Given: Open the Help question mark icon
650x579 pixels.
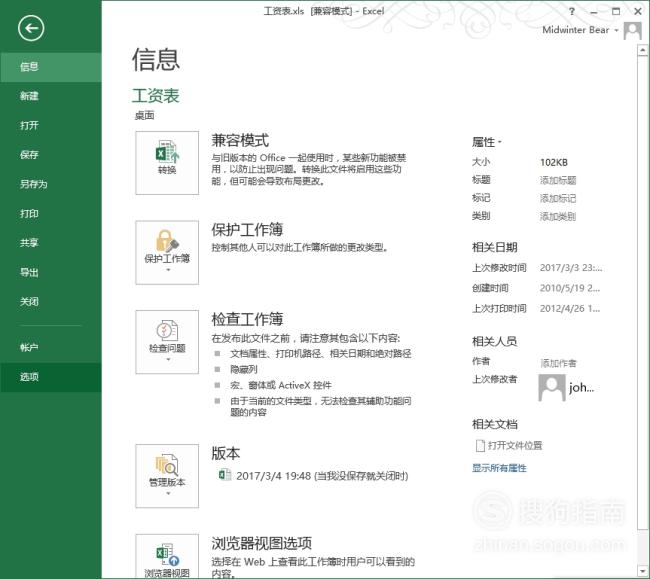Looking at the screenshot, I should click(572, 12).
